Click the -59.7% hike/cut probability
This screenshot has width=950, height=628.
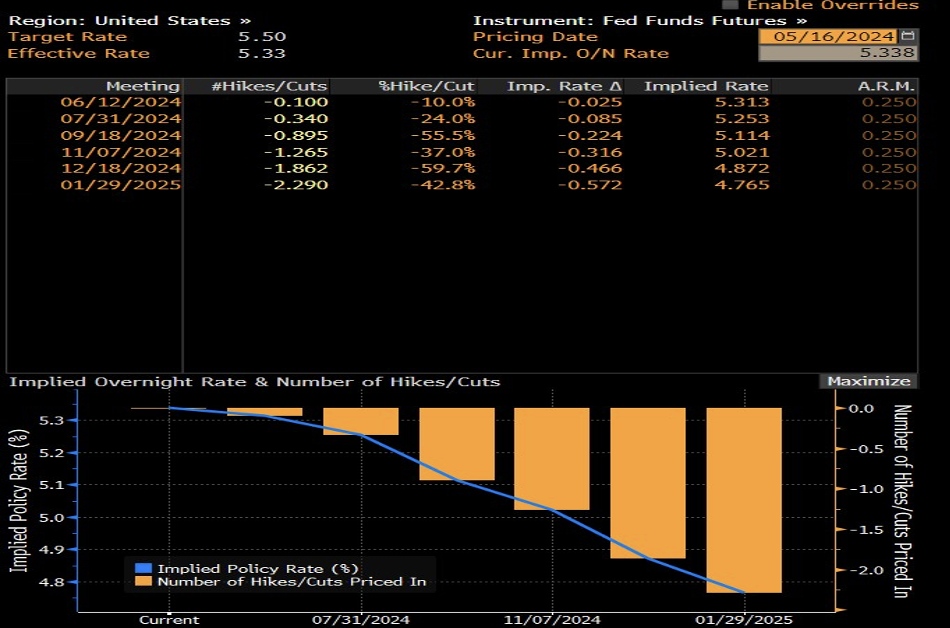pos(443,168)
